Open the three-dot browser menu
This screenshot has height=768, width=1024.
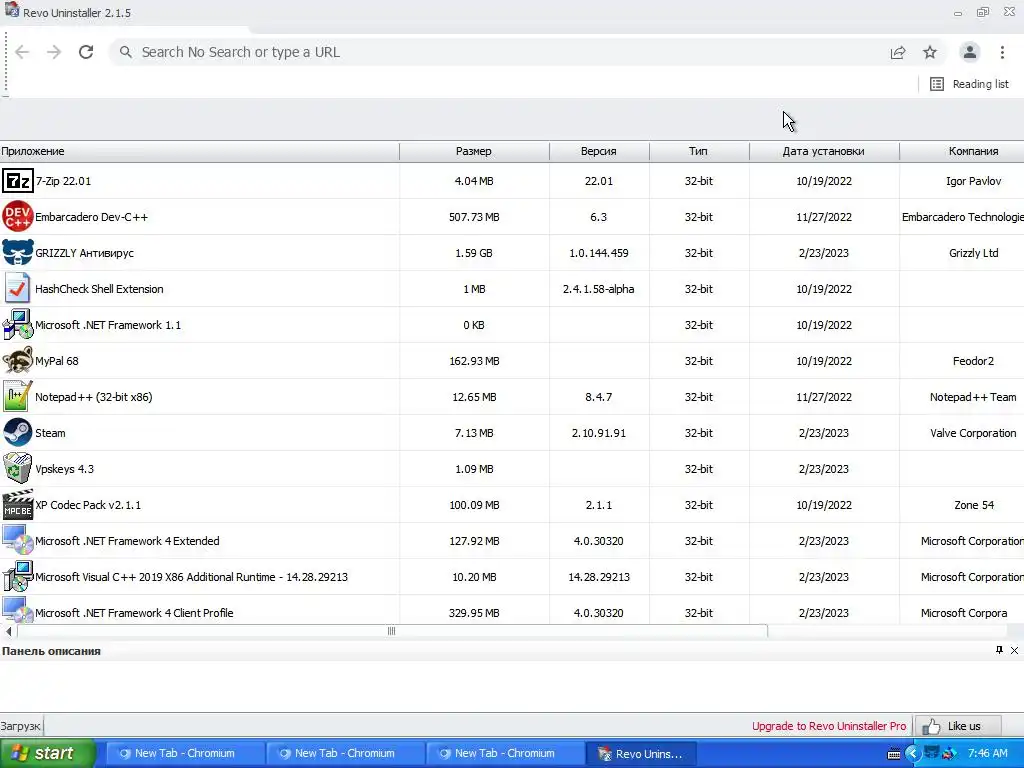1002,52
